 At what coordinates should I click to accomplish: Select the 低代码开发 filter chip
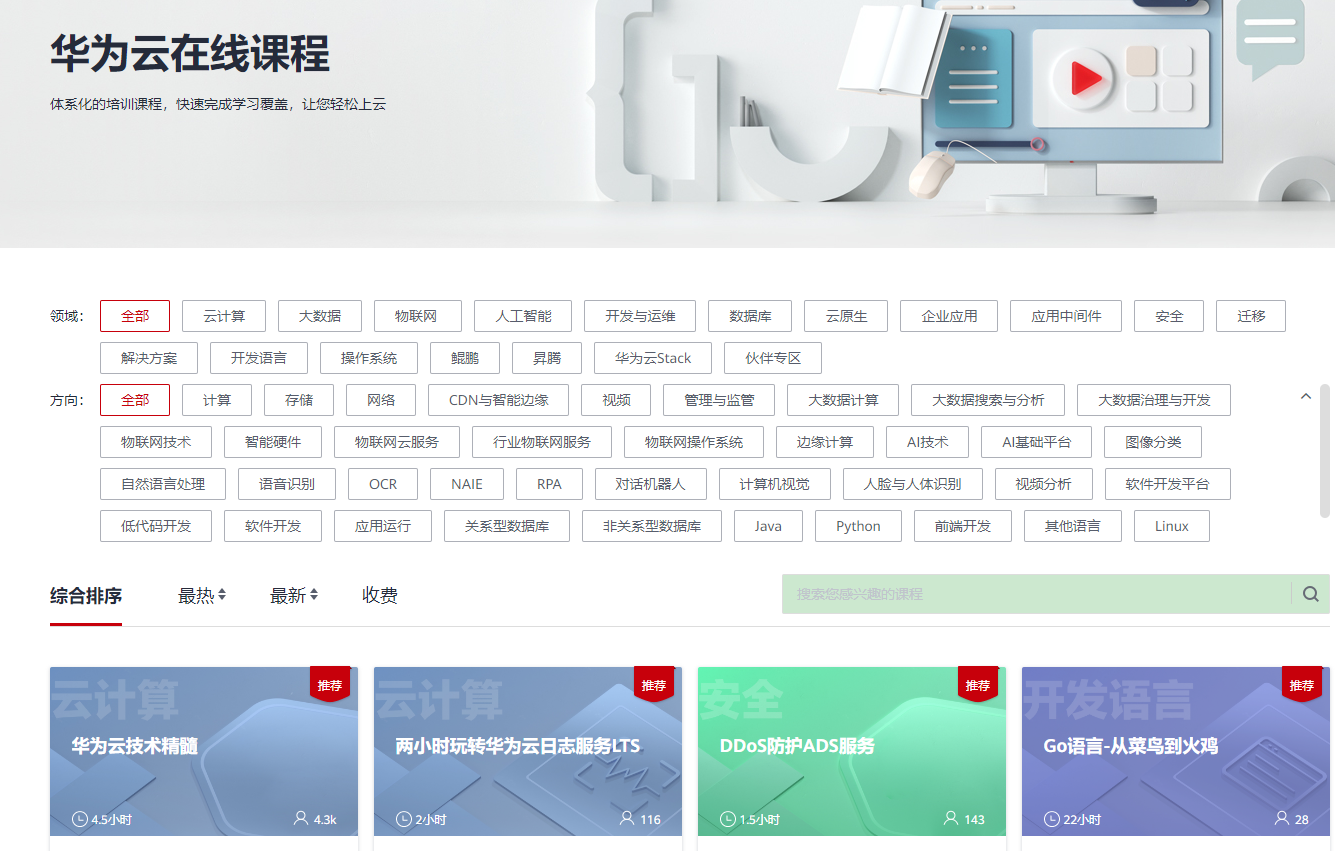pos(156,526)
